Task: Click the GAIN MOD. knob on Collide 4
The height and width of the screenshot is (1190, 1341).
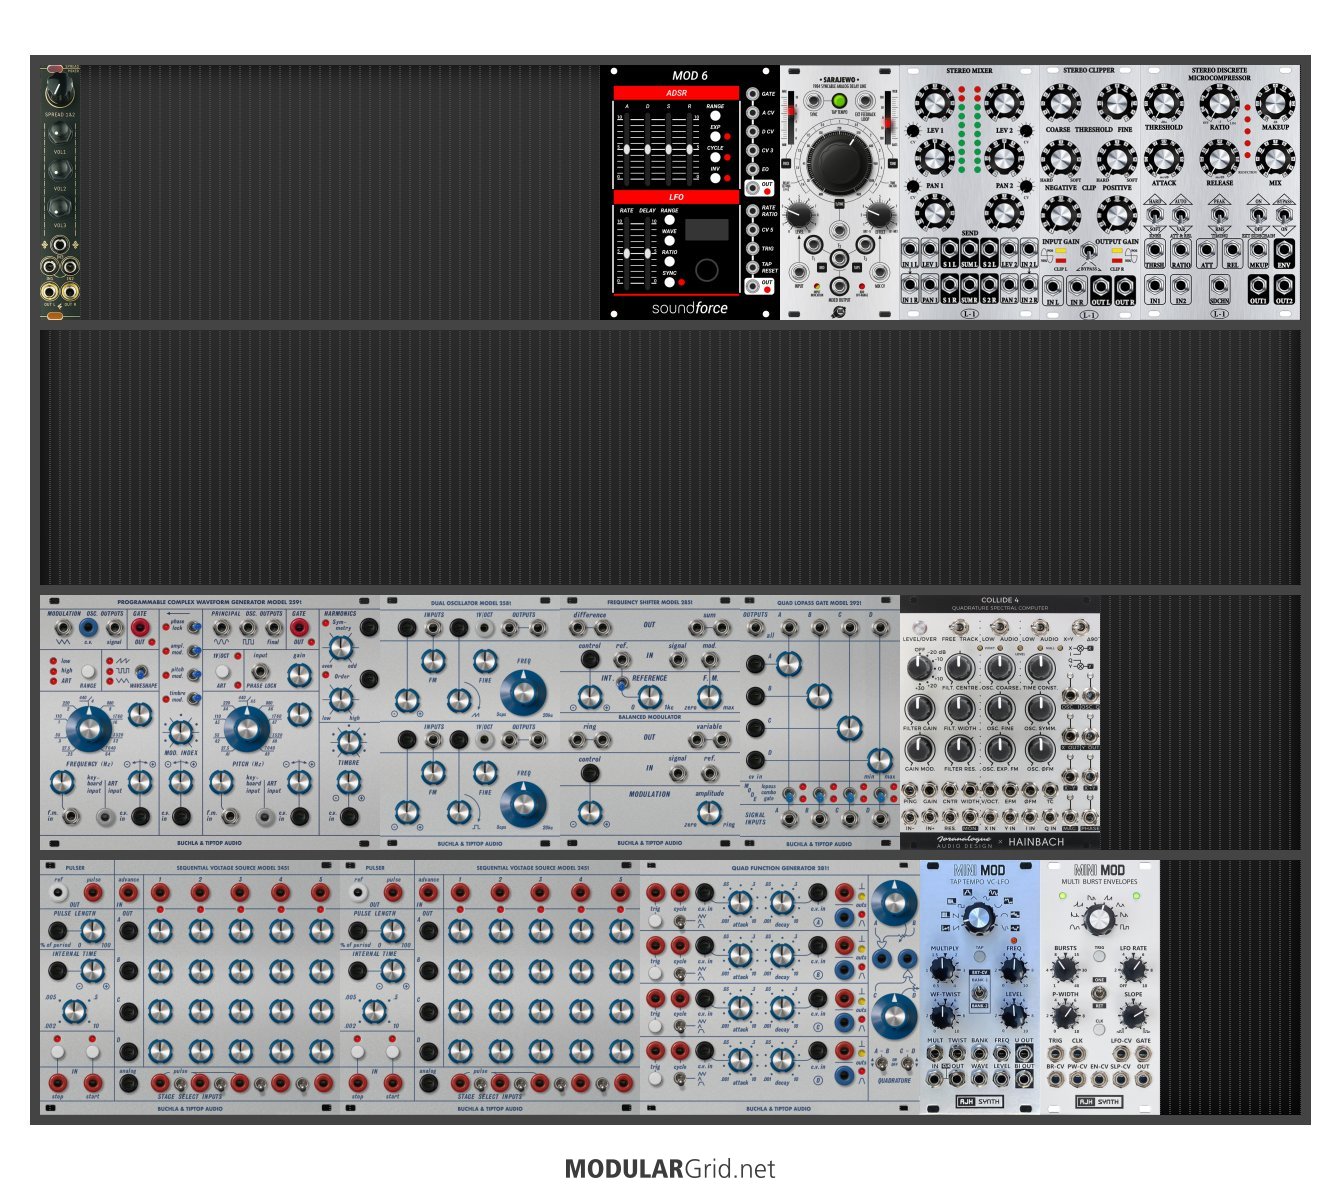Action: pyautogui.click(x=920, y=748)
